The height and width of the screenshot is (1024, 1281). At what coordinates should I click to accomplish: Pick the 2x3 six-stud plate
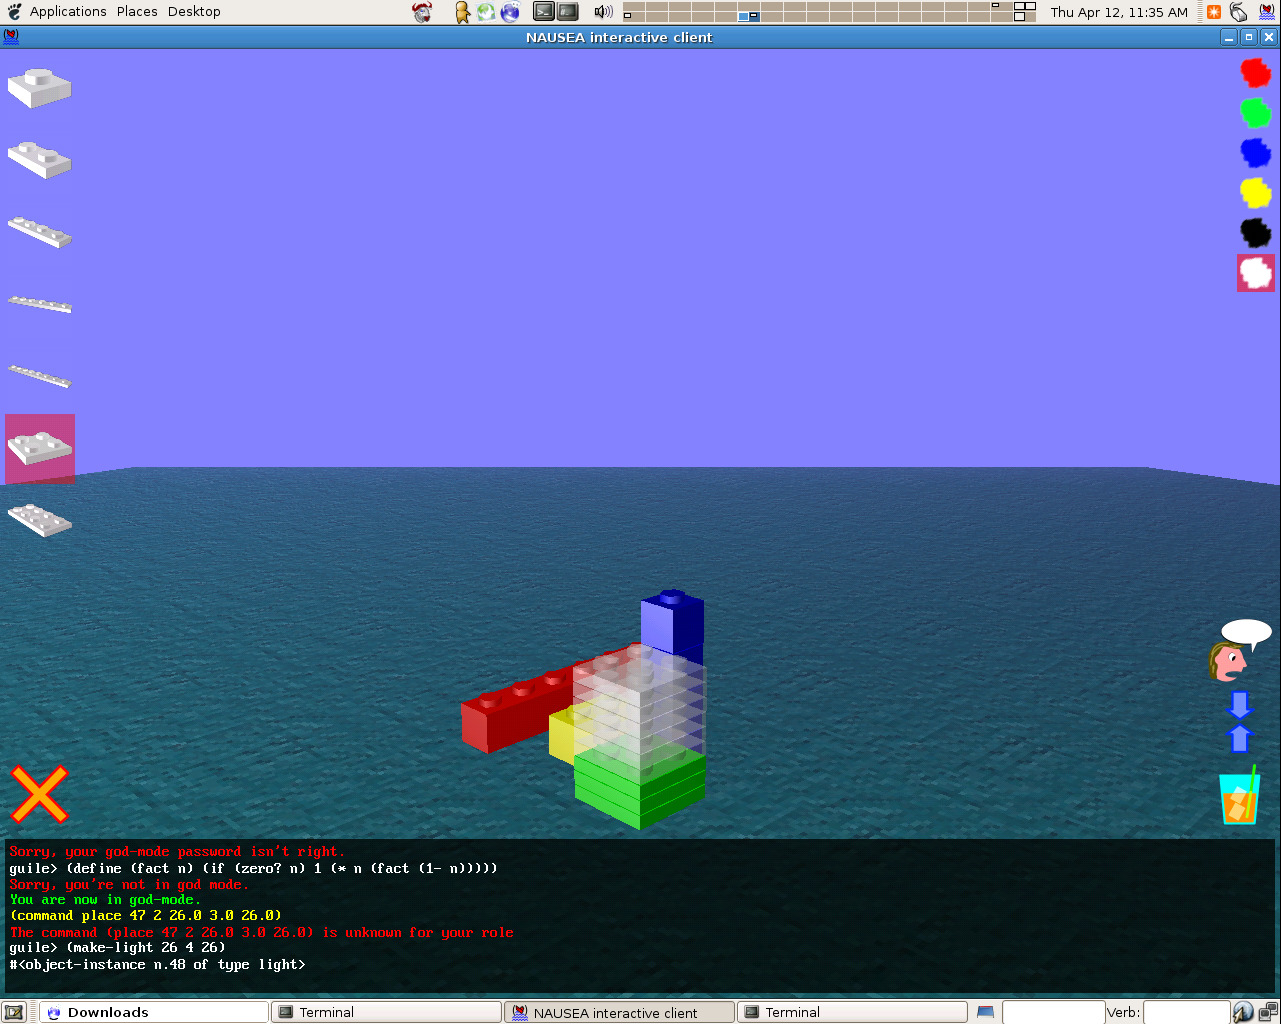tap(40, 520)
